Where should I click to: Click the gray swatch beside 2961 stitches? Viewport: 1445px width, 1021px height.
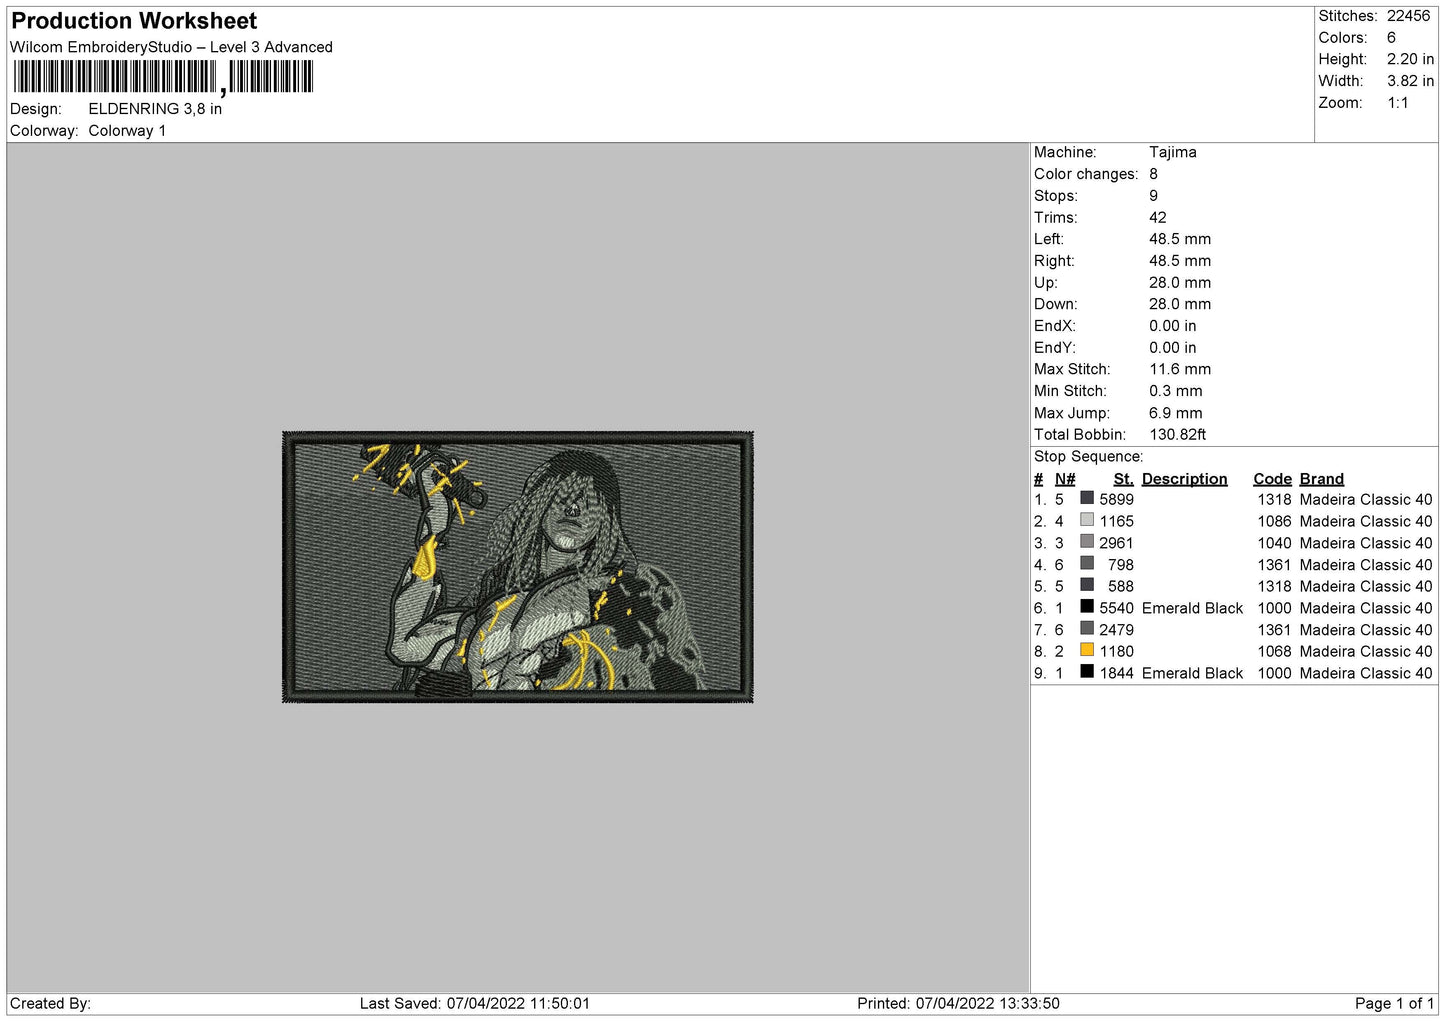[1087, 543]
